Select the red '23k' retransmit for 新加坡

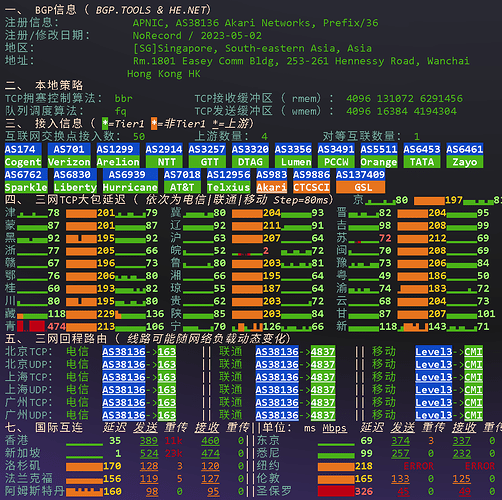pyautogui.click(x=173, y=453)
